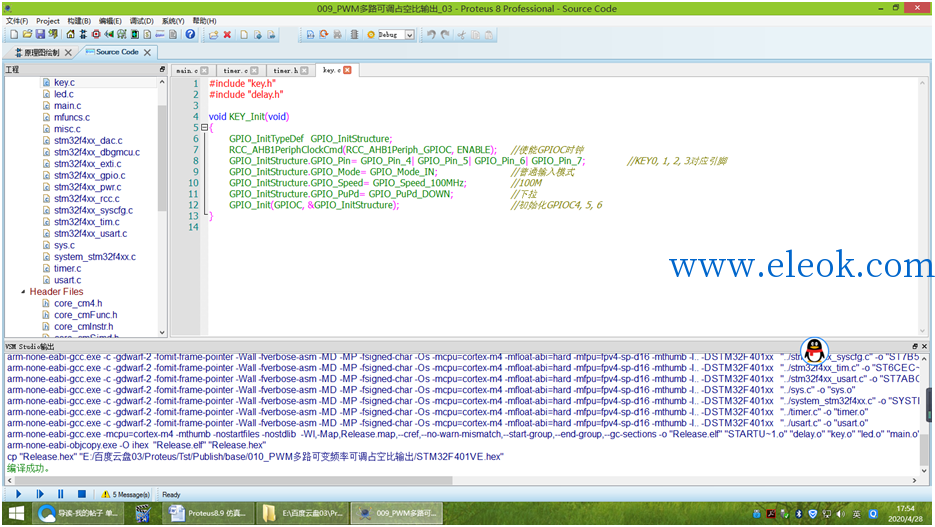Select the Source Code tab
The height and width of the screenshot is (527, 935).
coord(117,52)
